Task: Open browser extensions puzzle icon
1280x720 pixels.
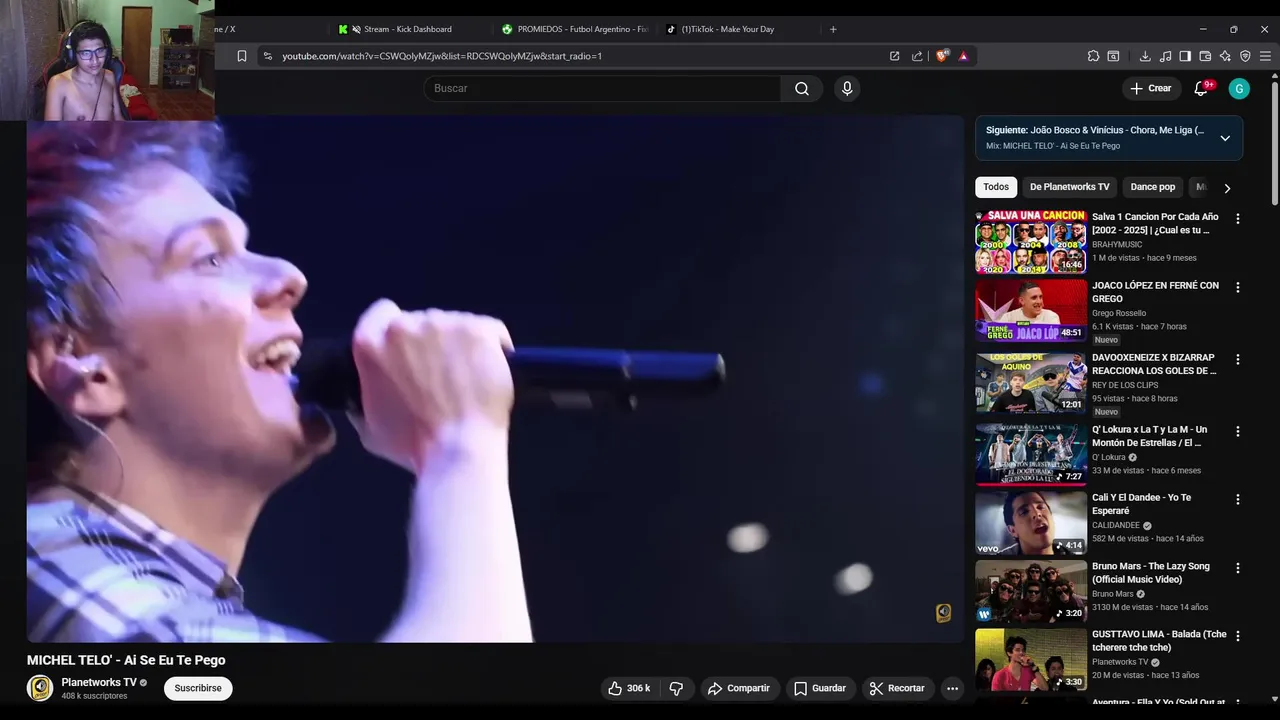Action: pos(1094,56)
